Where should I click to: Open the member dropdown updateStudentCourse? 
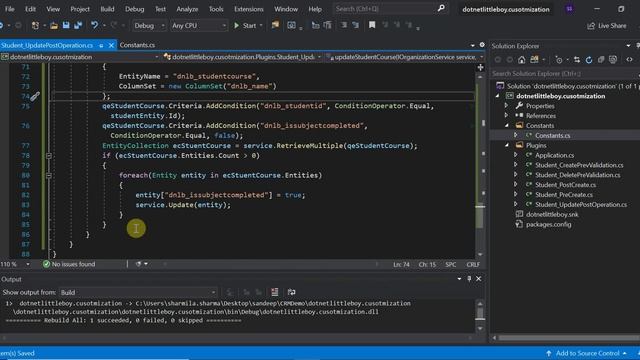pyautogui.click(x=405, y=57)
